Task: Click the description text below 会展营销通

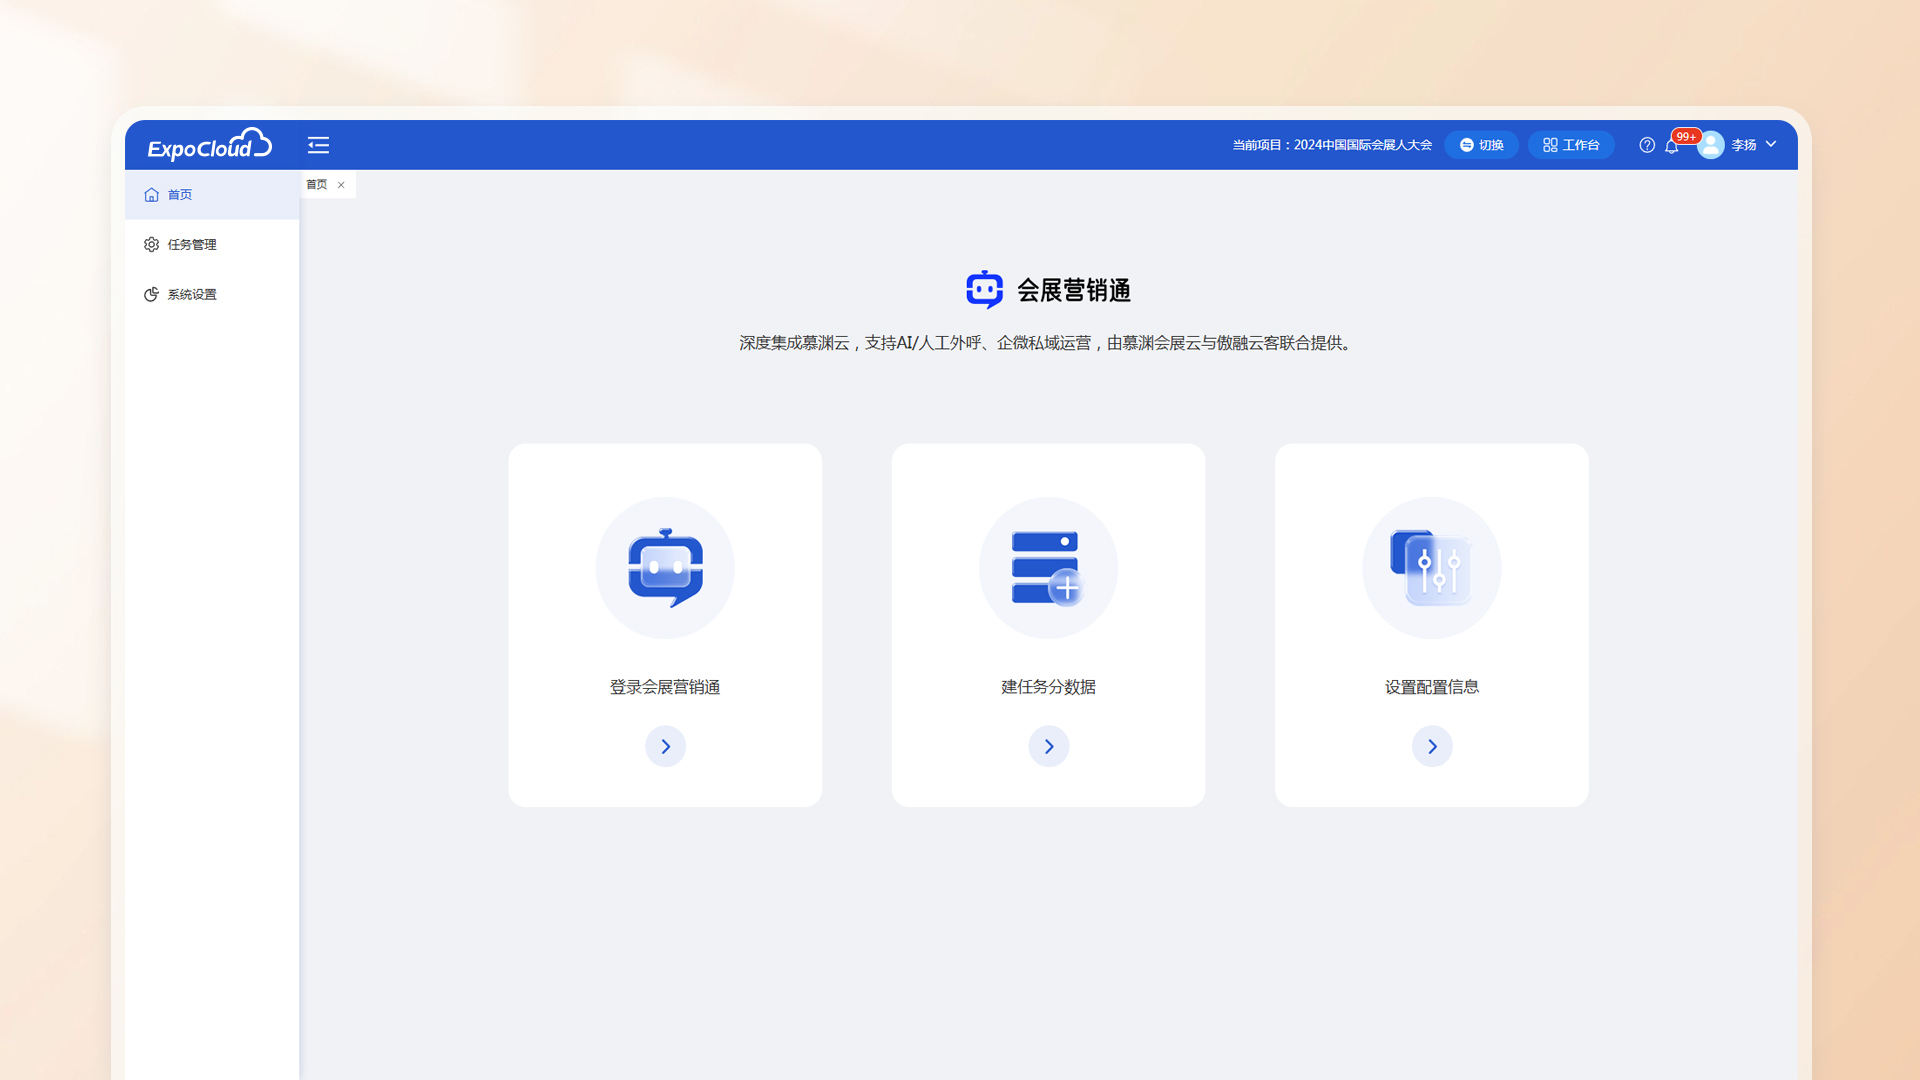Action: pos(1048,343)
